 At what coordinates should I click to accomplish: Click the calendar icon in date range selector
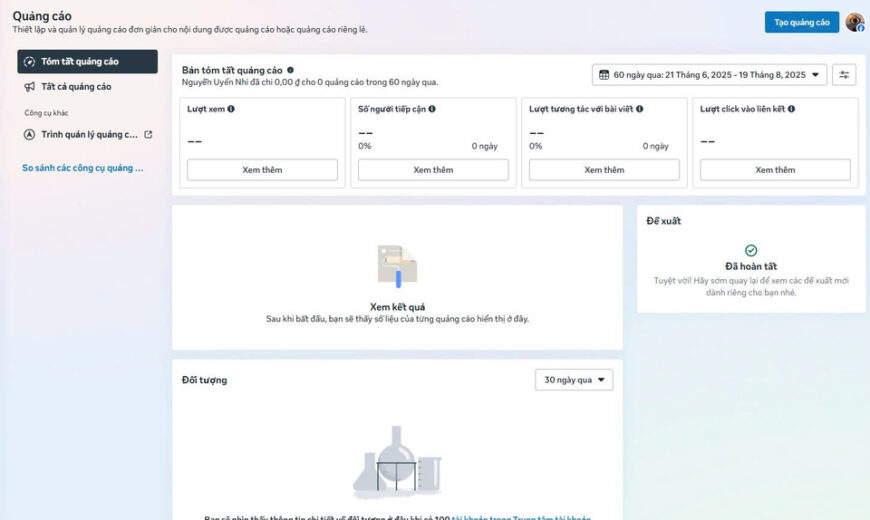603,75
